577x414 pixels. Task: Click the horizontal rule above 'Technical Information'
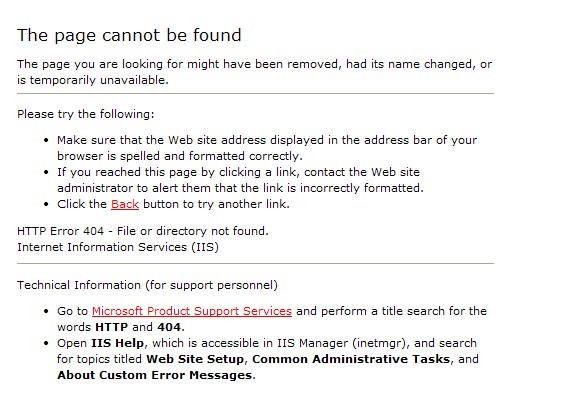pyautogui.click(x=255, y=263)
